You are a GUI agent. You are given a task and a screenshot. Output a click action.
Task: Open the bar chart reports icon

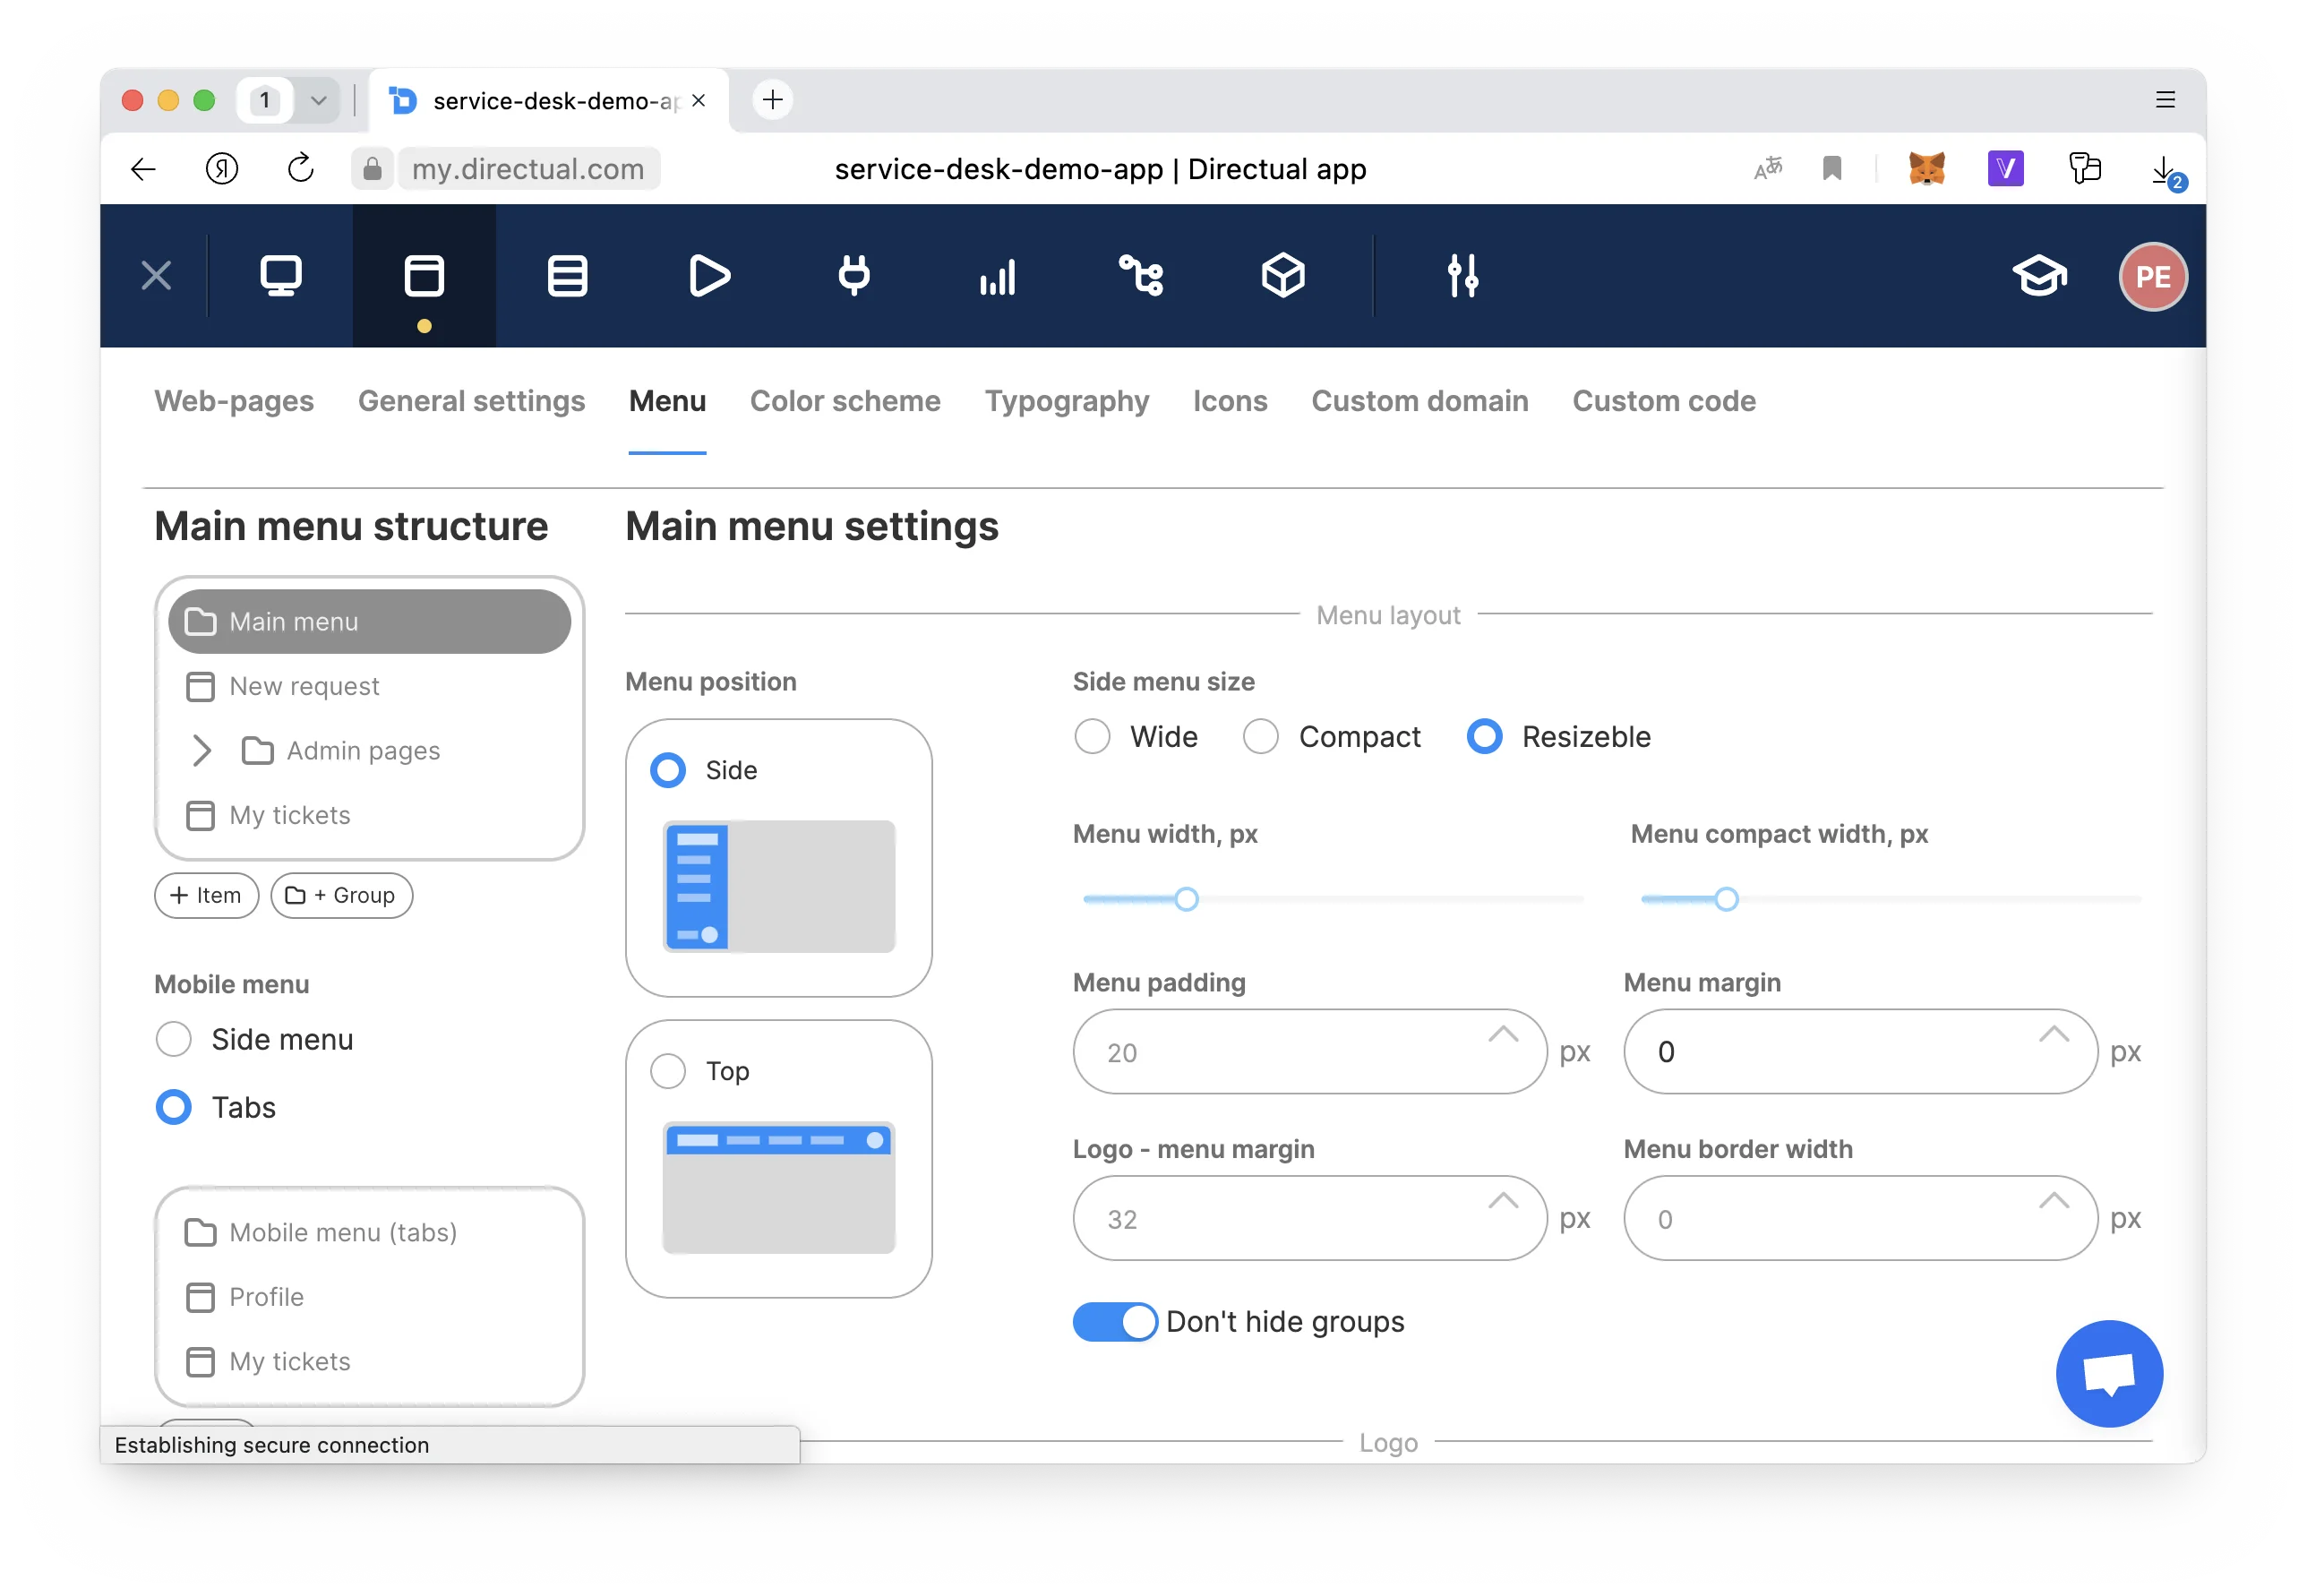pos(997,276)
